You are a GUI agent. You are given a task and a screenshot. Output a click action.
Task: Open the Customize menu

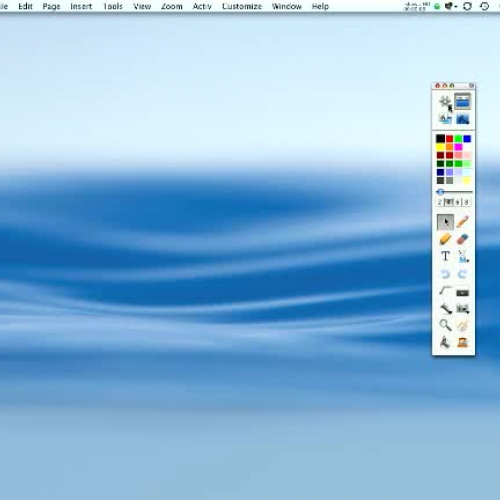[x=242, y=6]
